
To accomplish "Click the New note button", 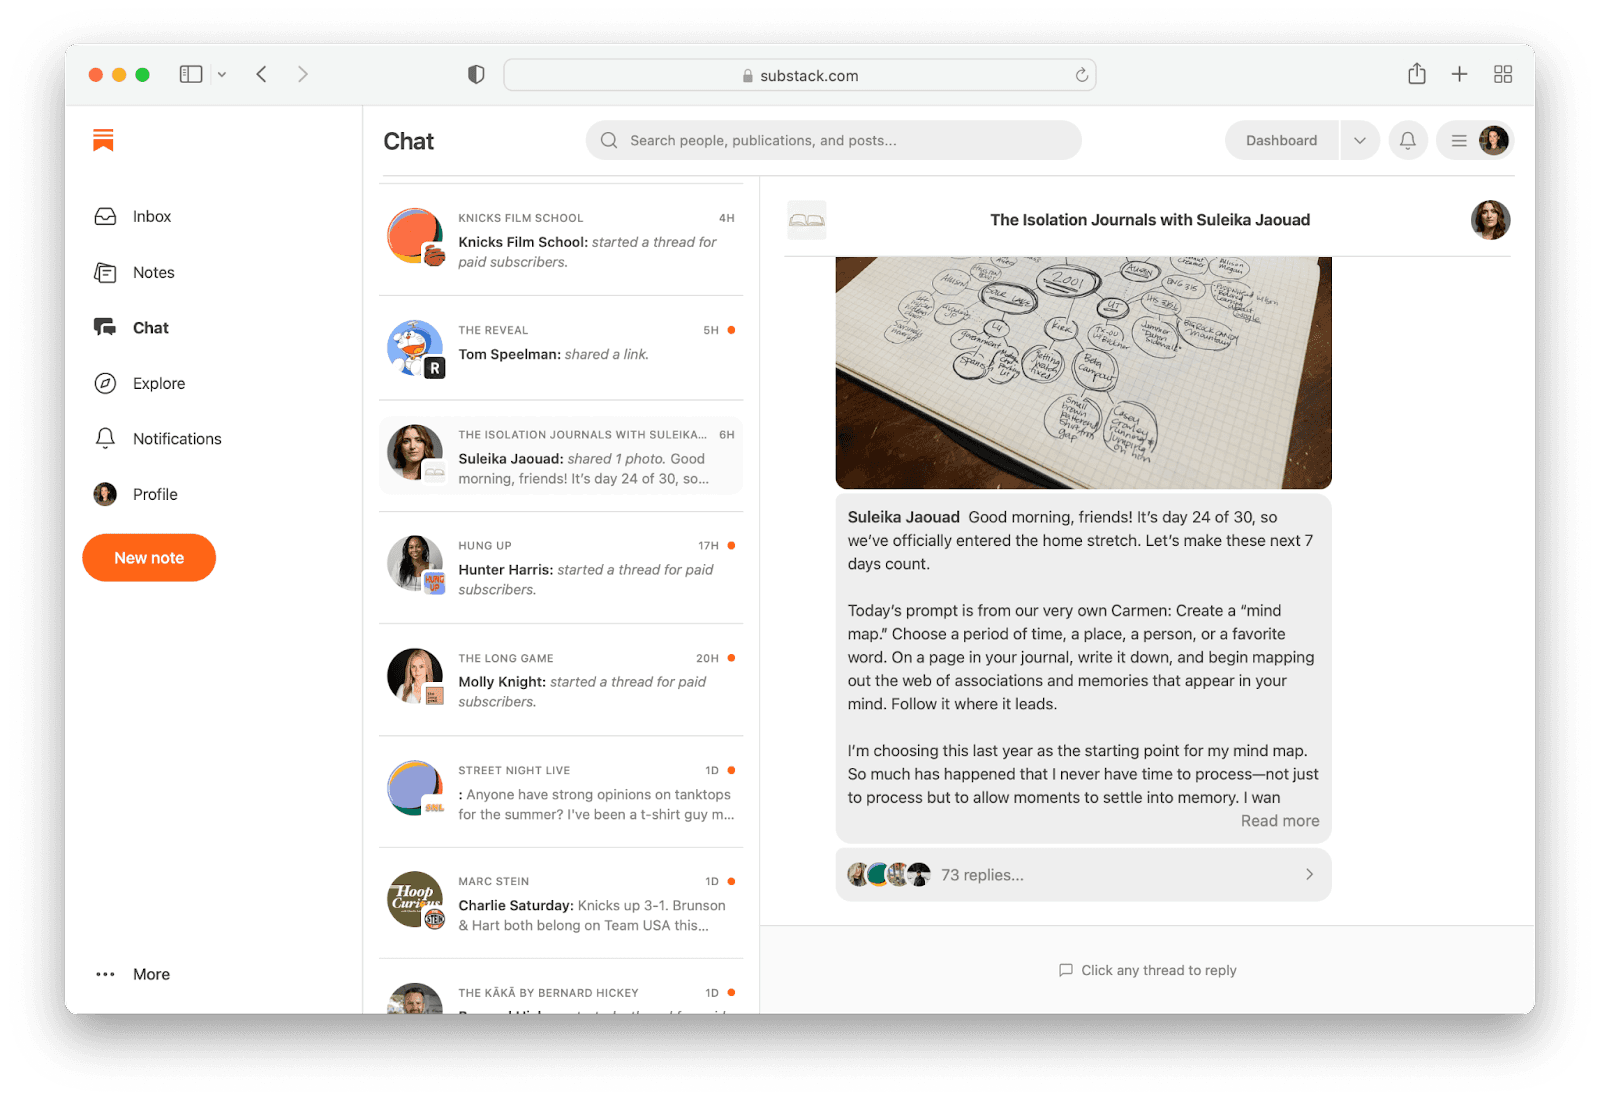I will [149, 557].
